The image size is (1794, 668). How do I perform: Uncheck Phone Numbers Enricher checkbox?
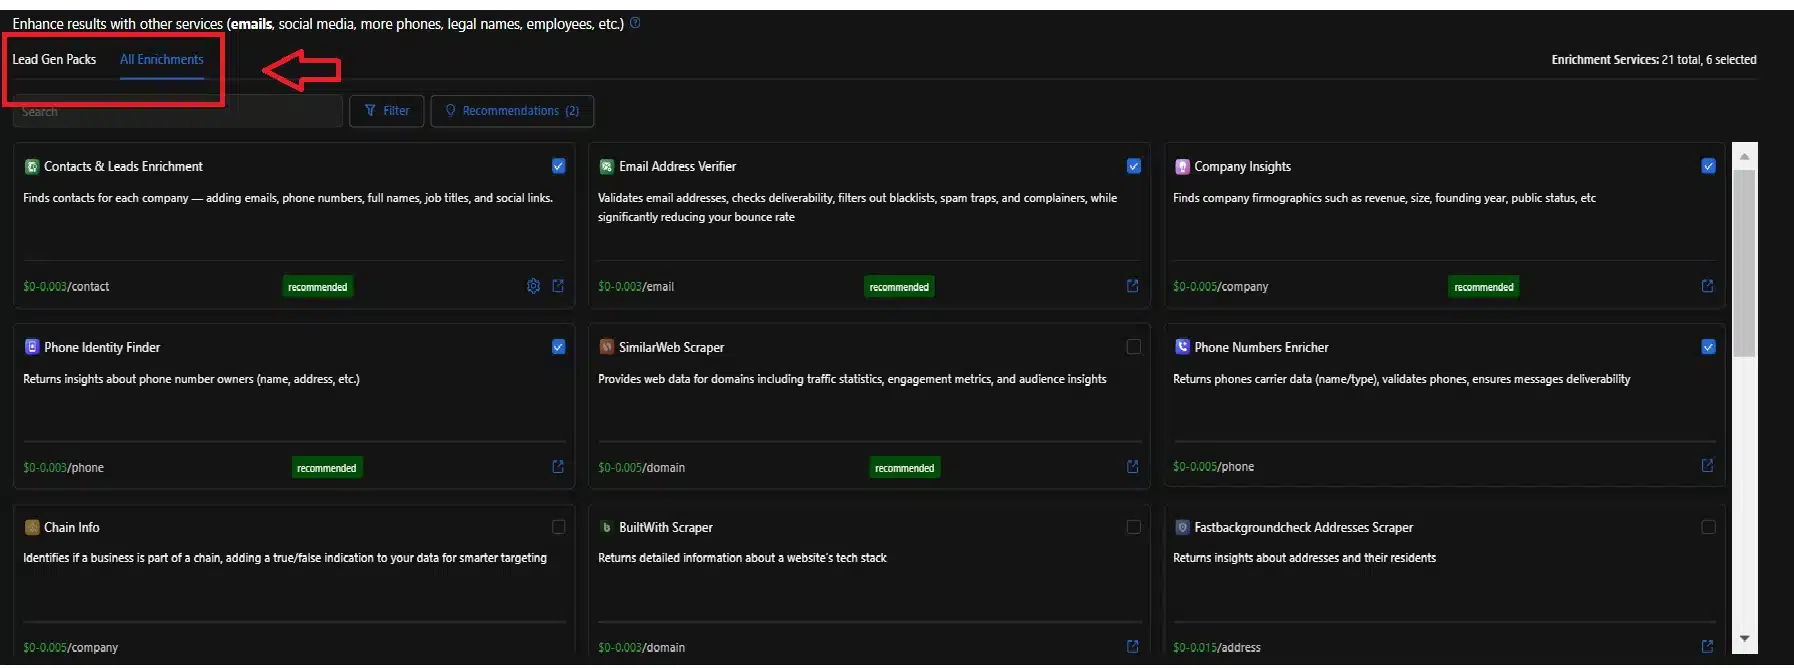(1708, 347)
